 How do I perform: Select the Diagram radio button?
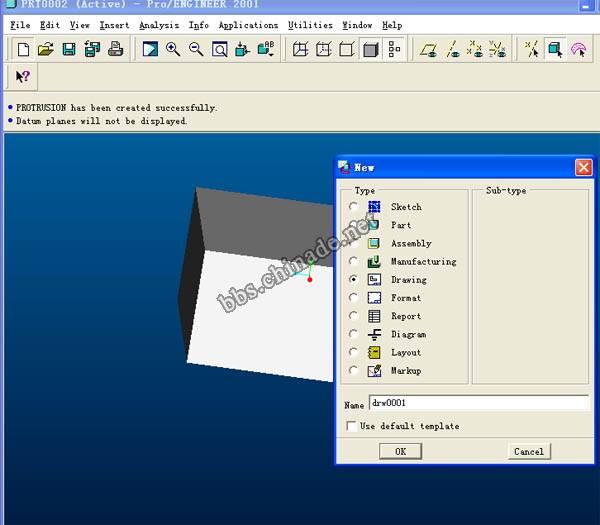353,334
